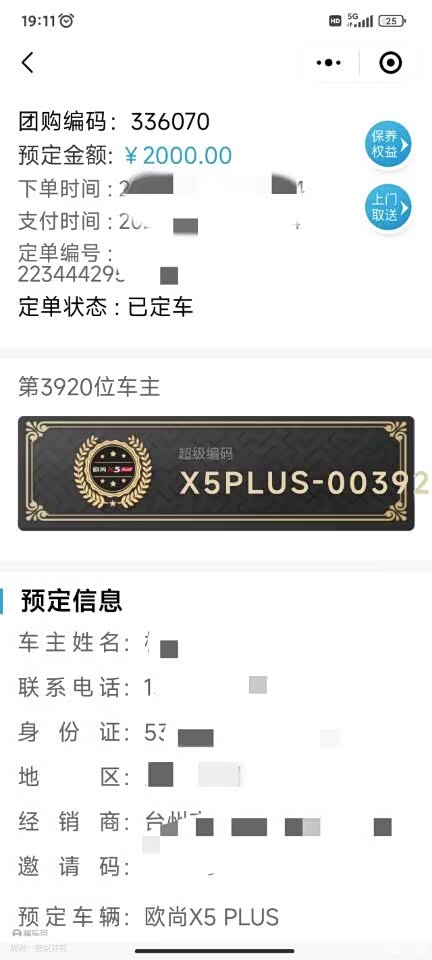Tap the ¥2000.00 deposit amount
Screen dimensions: 432x960
click(x=178, y=156)
